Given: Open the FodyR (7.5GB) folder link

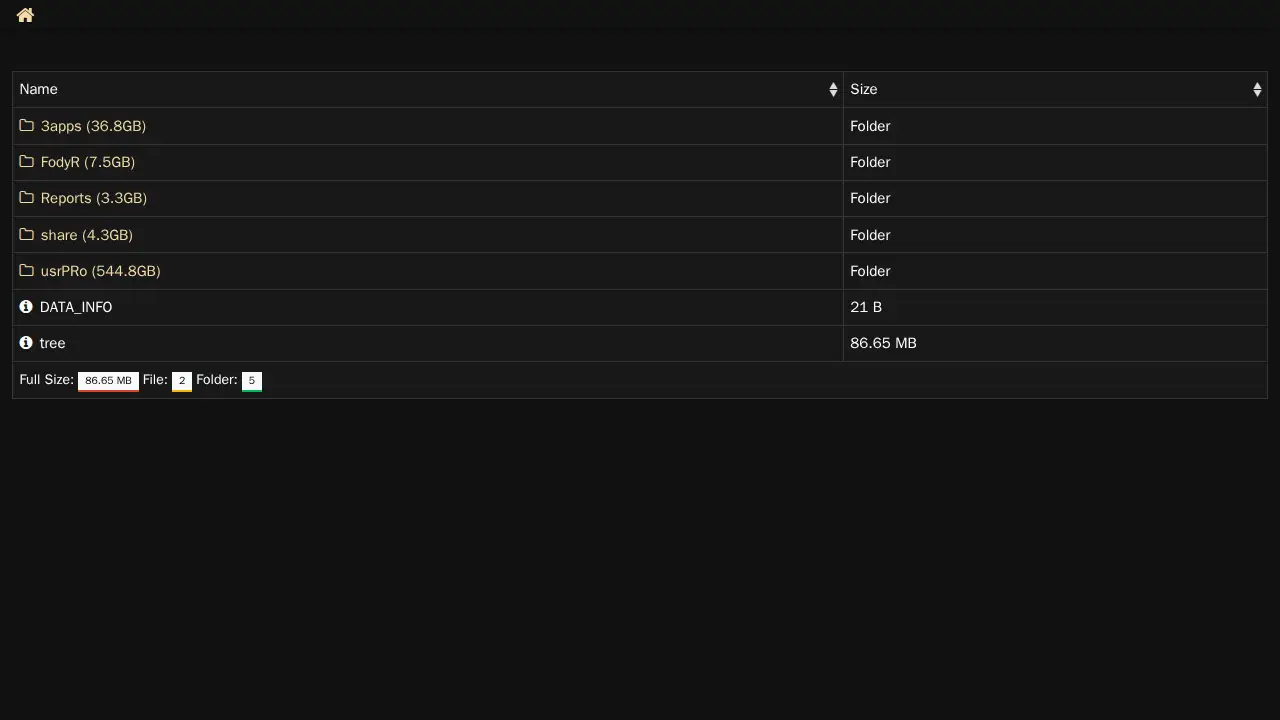Looking at the screenshot, I should pos(88,162).
